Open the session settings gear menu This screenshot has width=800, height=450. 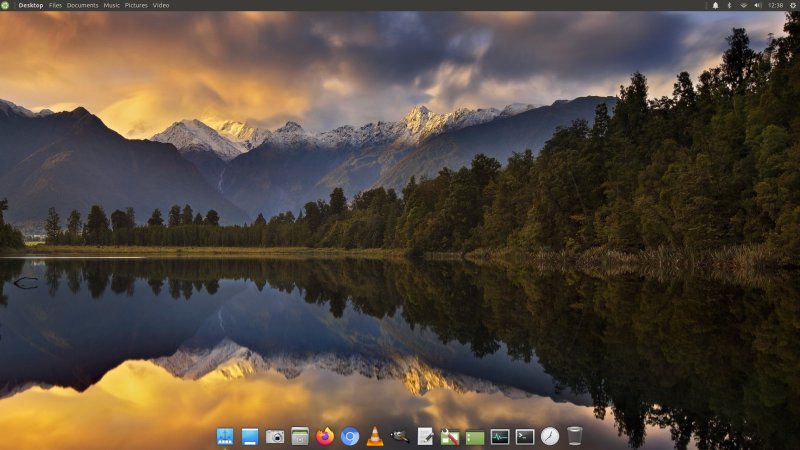[x=792, y=5]
